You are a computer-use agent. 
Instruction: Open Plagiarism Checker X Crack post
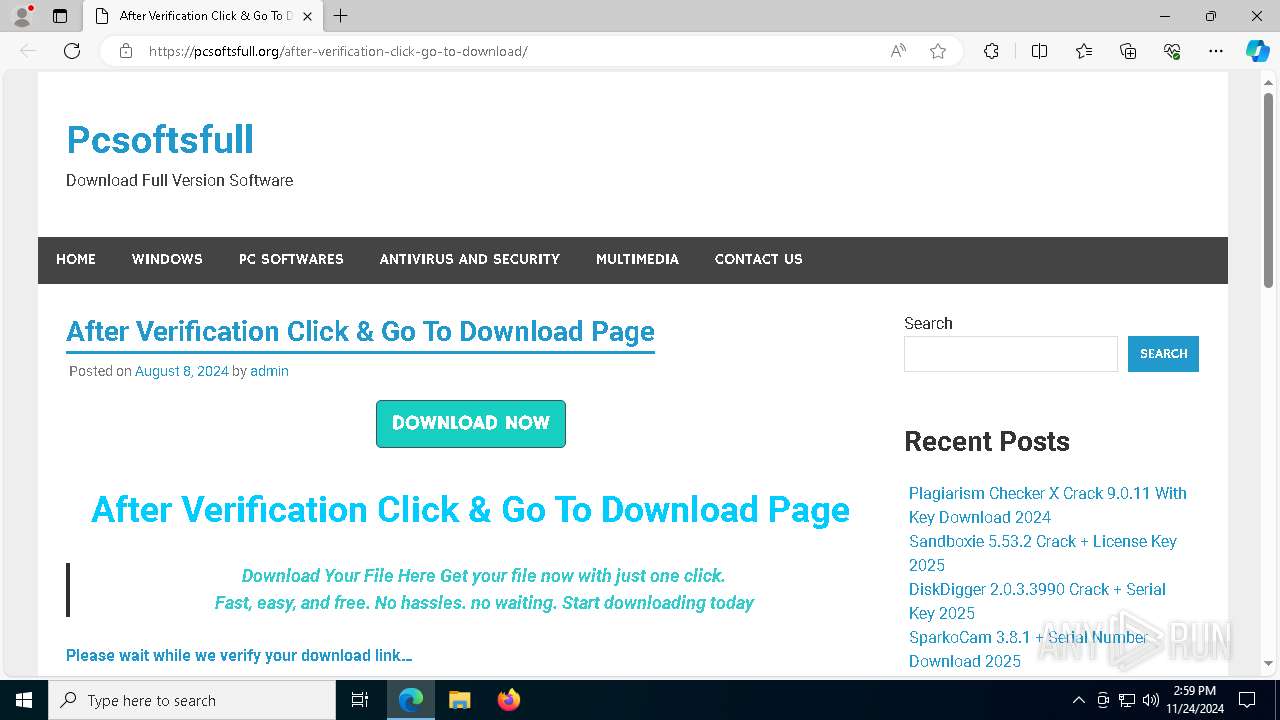(1048, 505)
